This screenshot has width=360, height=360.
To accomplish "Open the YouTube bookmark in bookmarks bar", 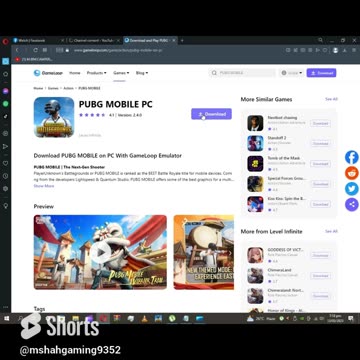I will point(34,59).
